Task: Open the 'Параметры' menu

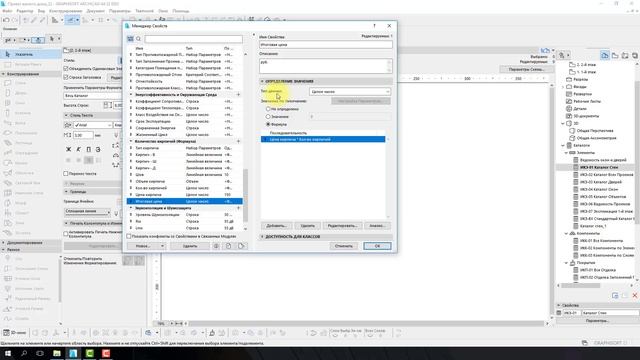Action: pos(120,11)
